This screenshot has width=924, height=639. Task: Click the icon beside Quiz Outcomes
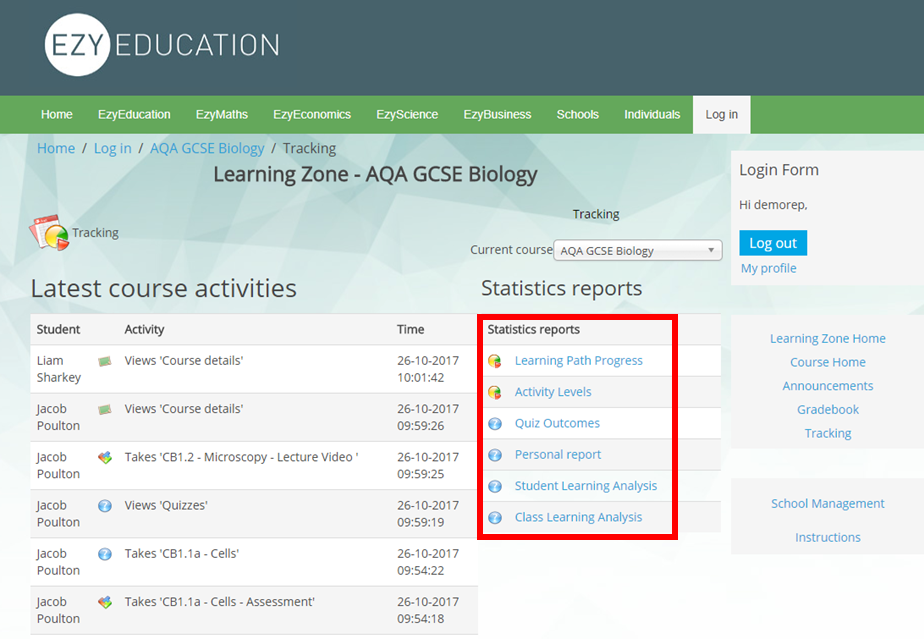point(495,423)
